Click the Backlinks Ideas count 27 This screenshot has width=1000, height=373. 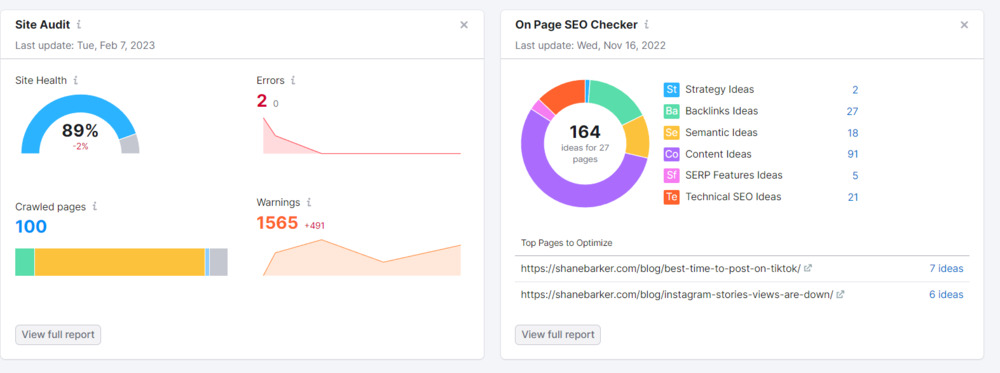point(852,112)
